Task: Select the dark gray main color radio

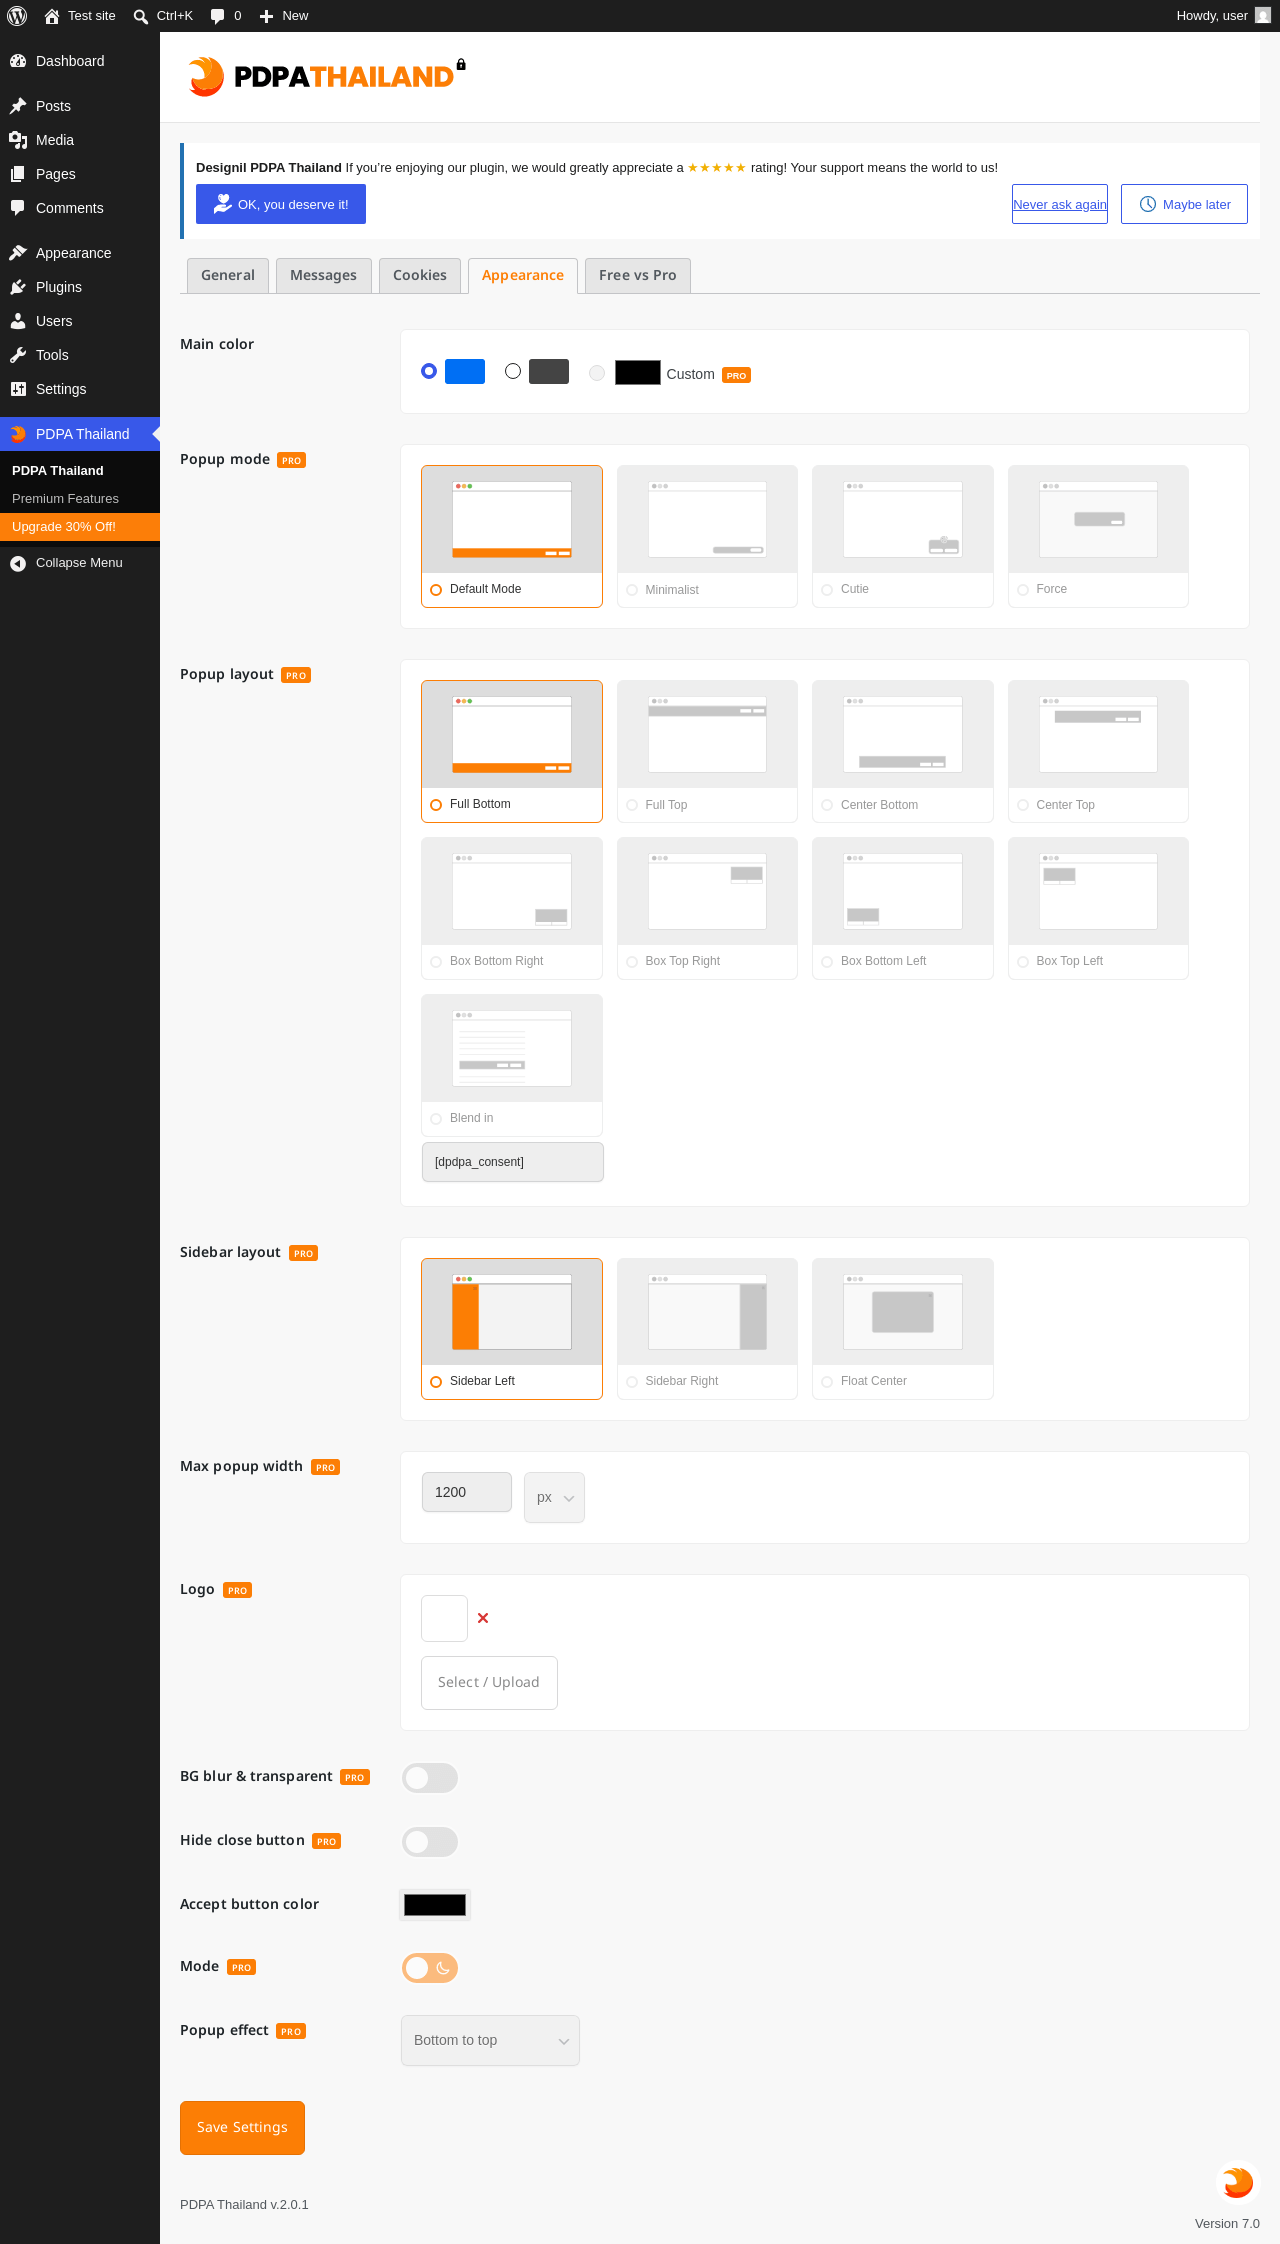Action: click(x=513, y=371)
